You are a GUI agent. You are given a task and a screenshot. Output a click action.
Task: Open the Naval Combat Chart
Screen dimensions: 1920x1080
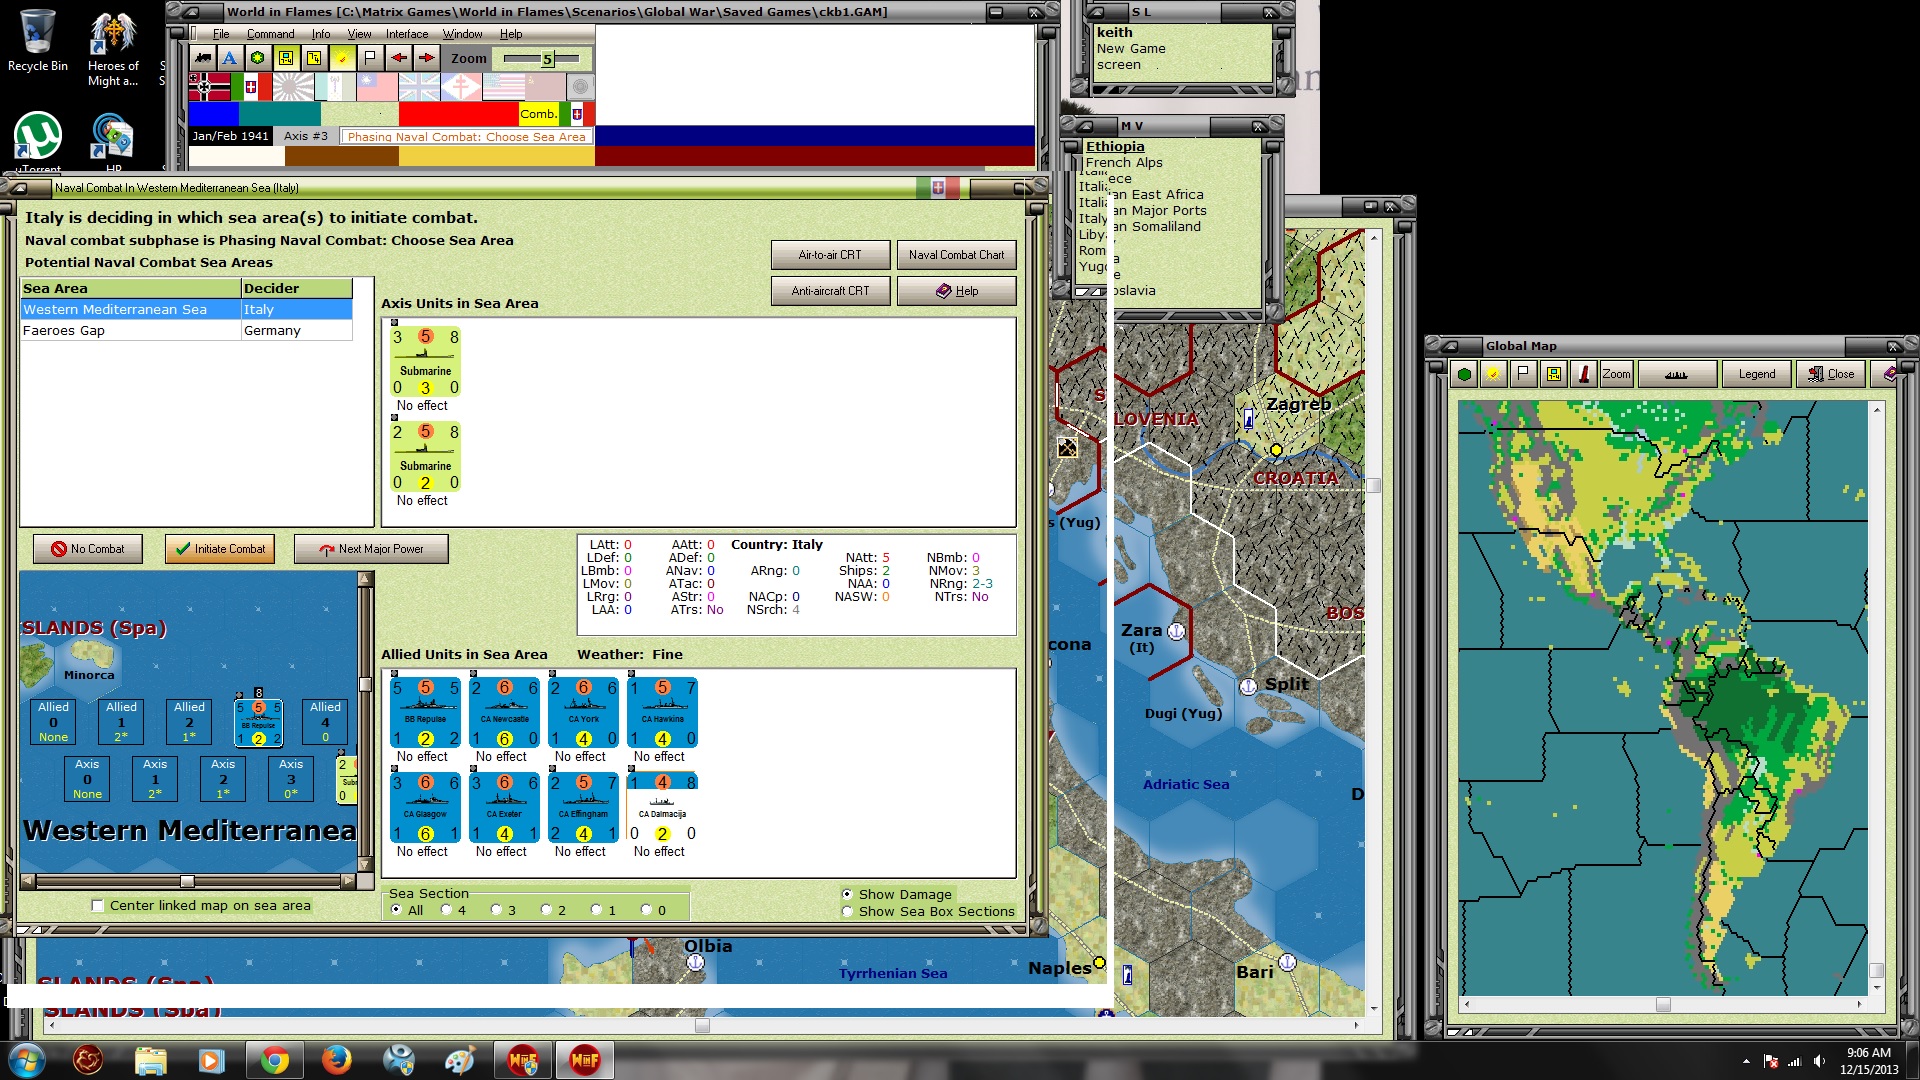956,255
